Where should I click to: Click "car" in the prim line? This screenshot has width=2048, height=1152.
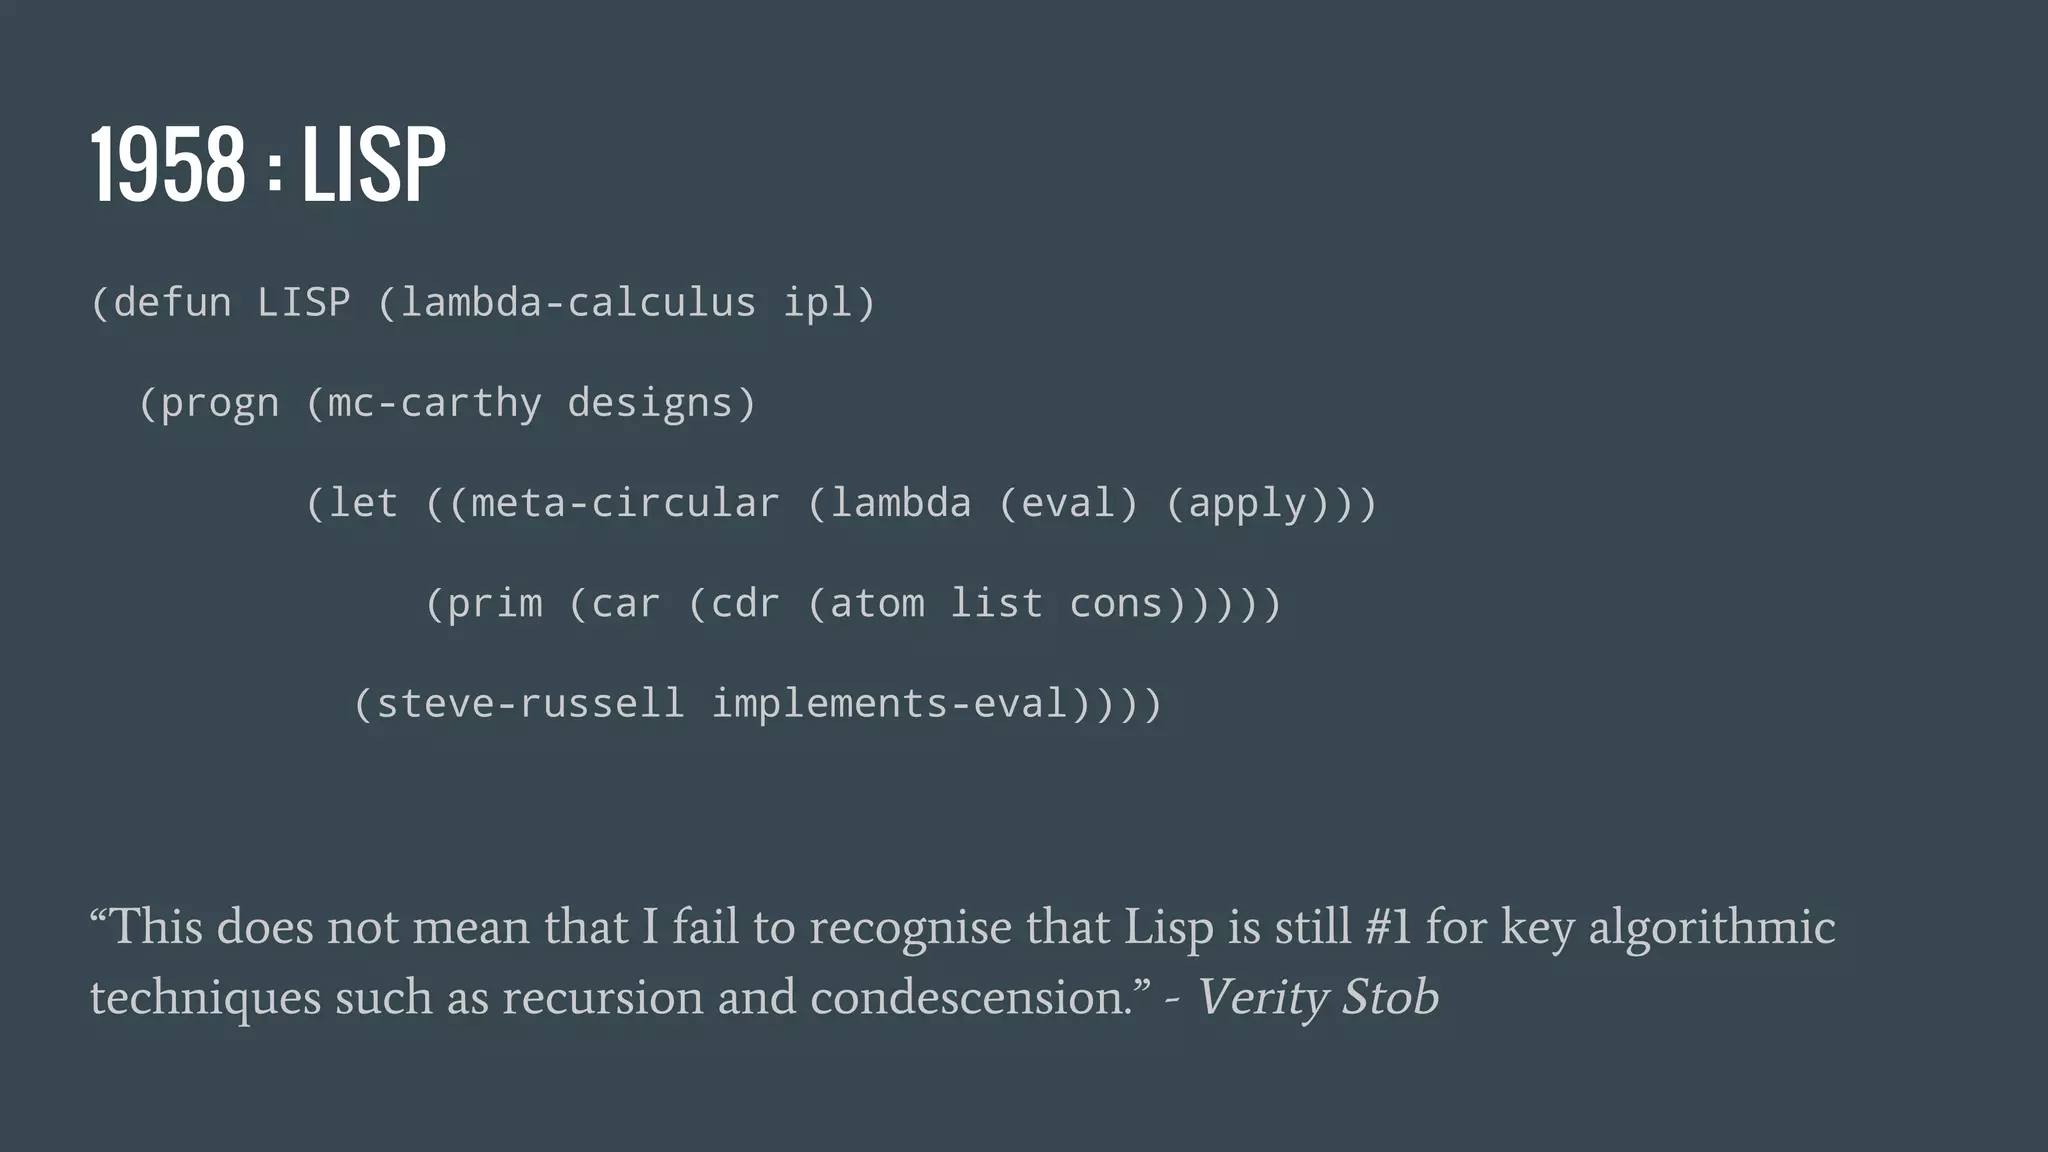626,604
